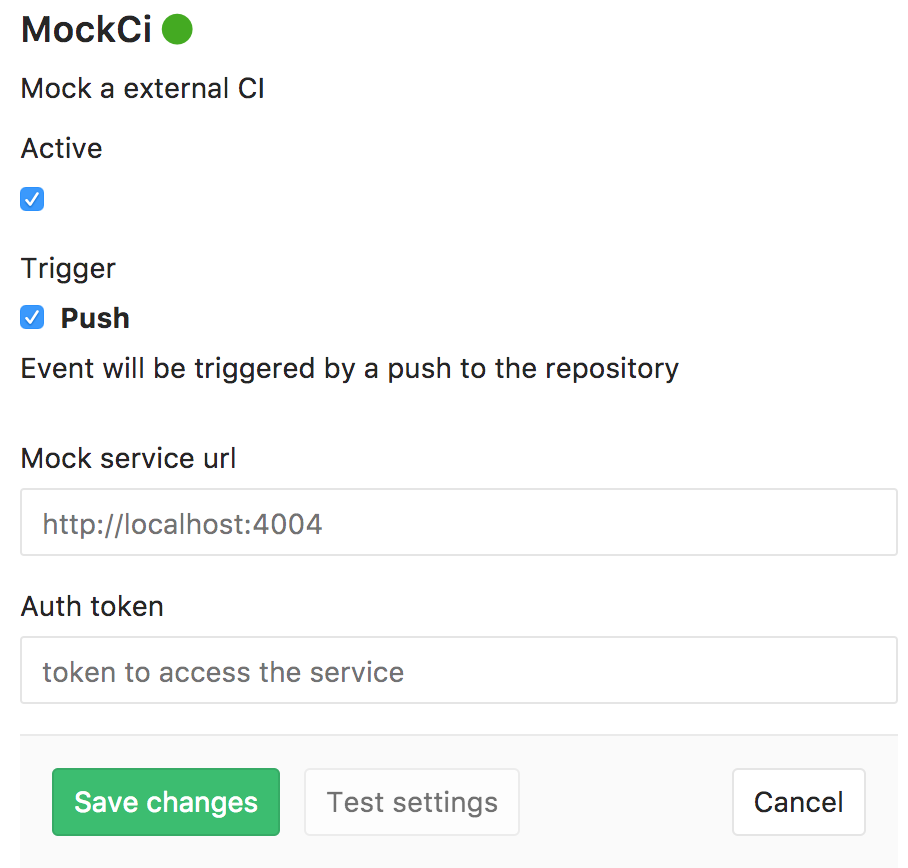
Task: Click the 'token to access the service' placeholder
Action: coord(223,671)
